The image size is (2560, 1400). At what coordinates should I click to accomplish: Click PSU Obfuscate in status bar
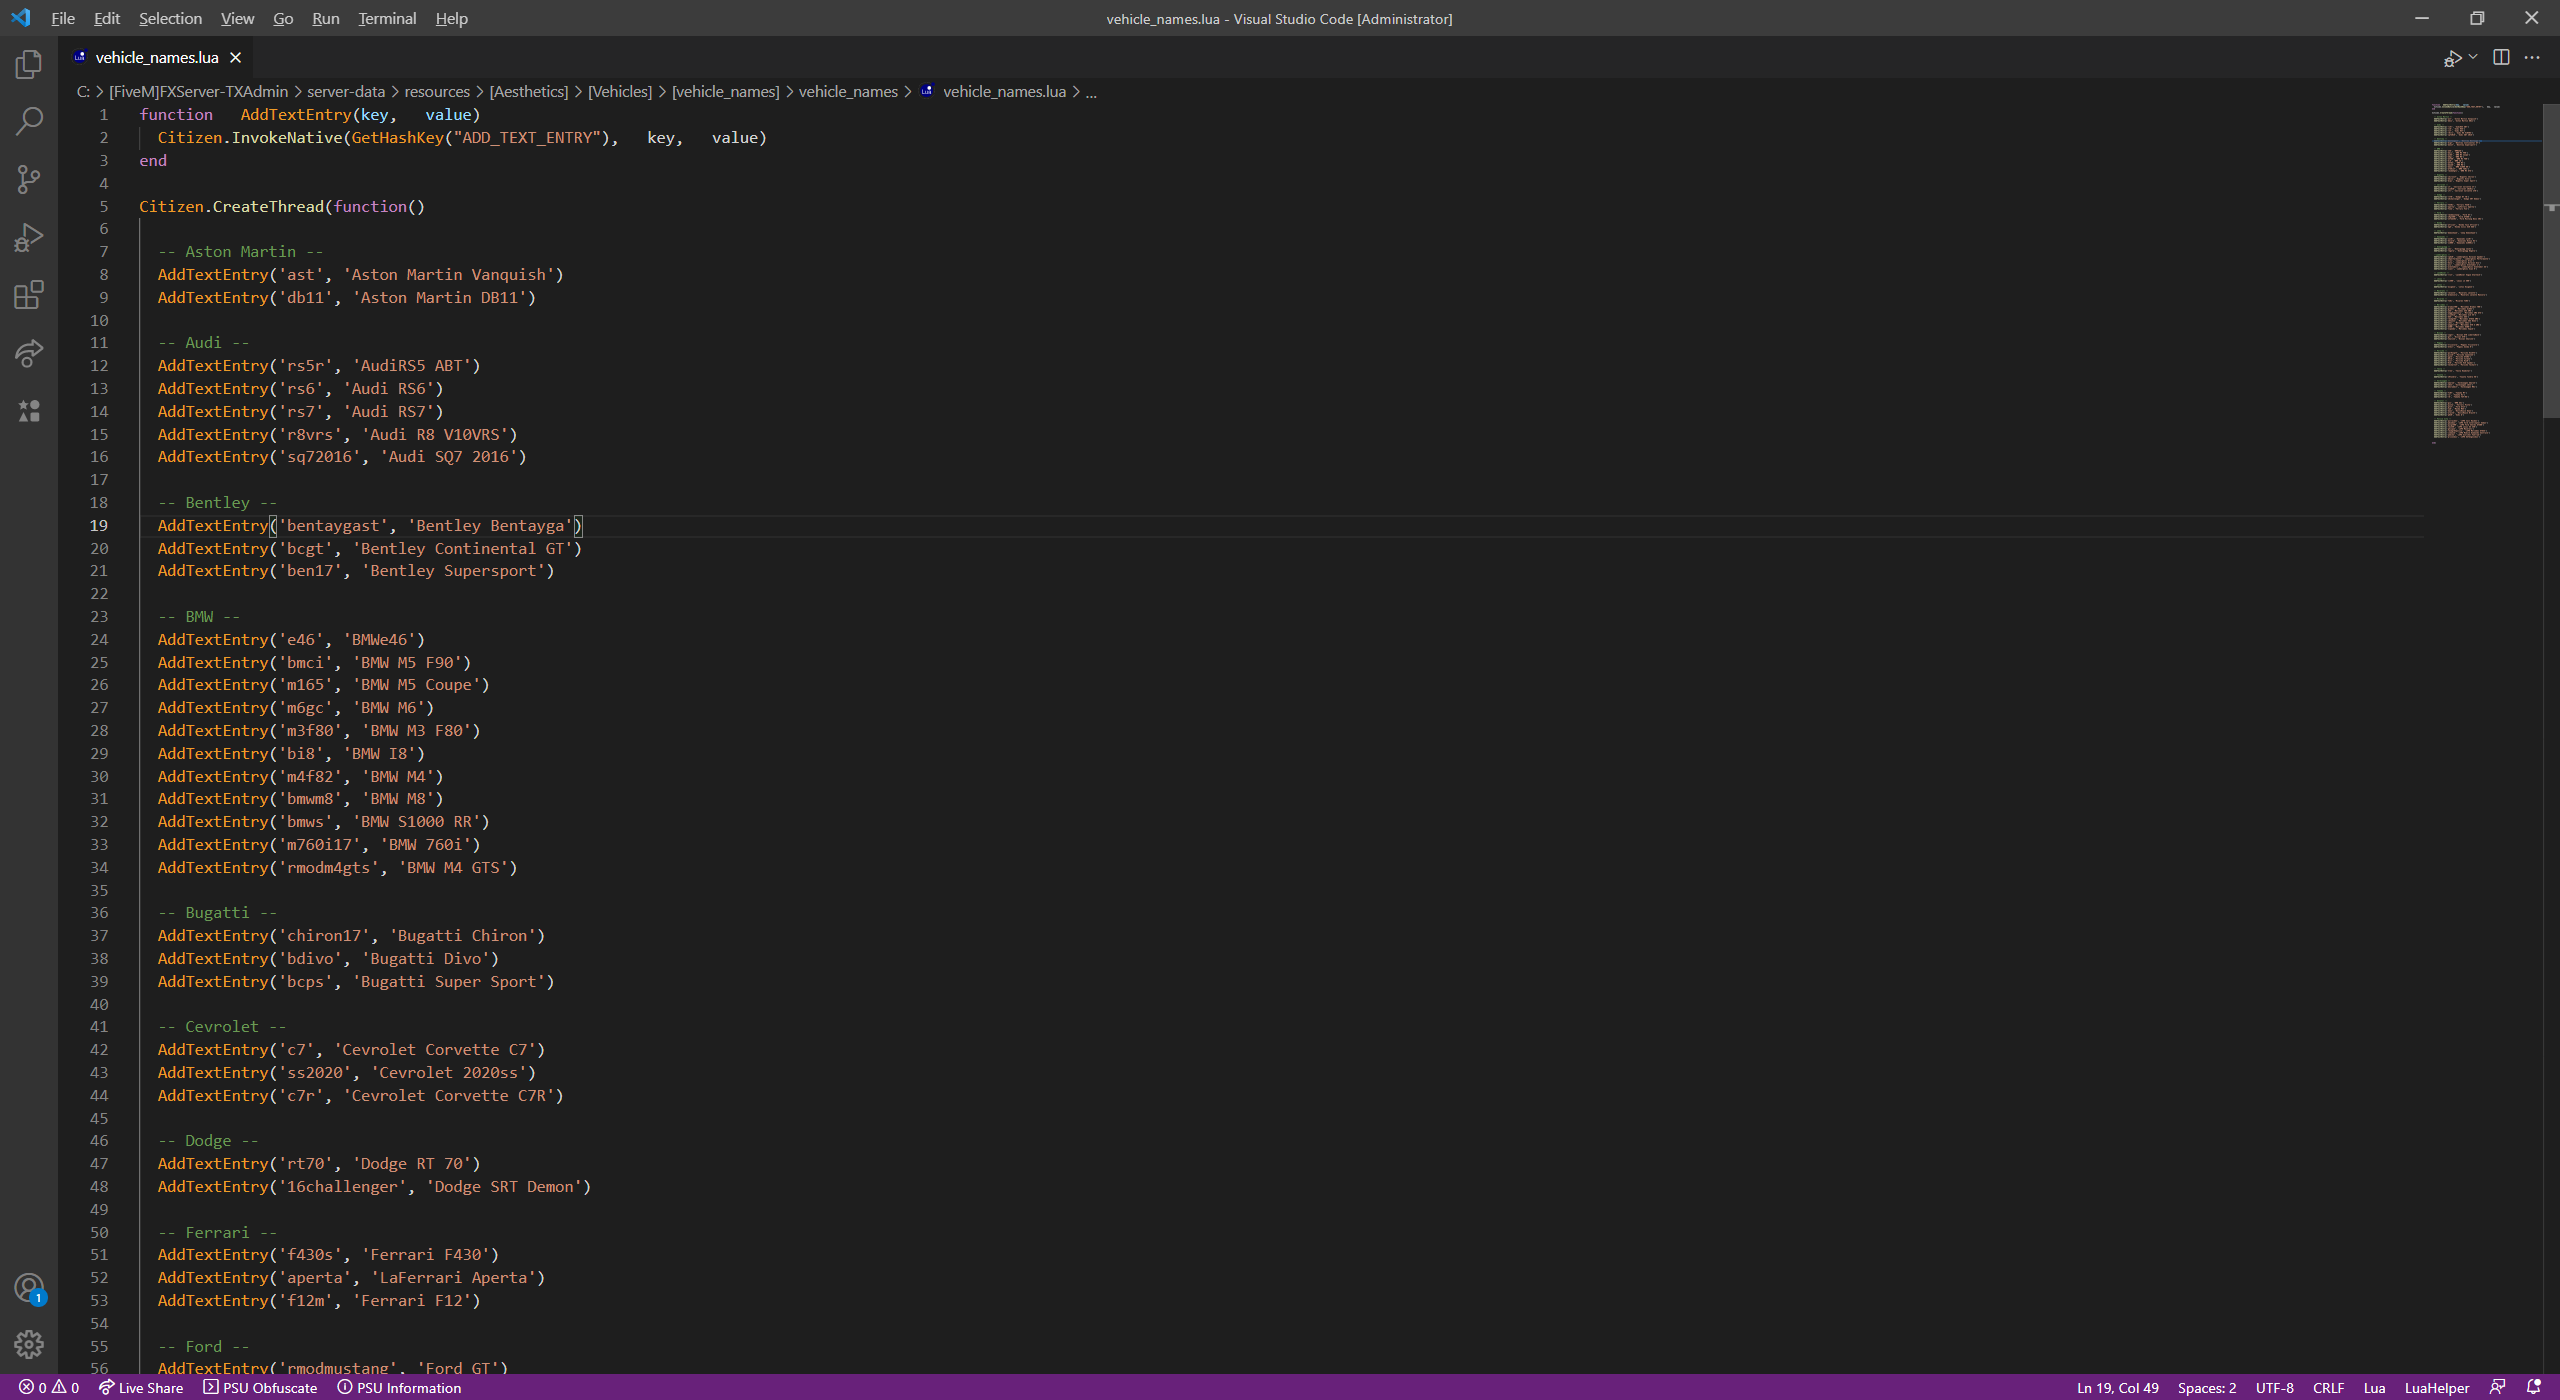pos(260,1388)
